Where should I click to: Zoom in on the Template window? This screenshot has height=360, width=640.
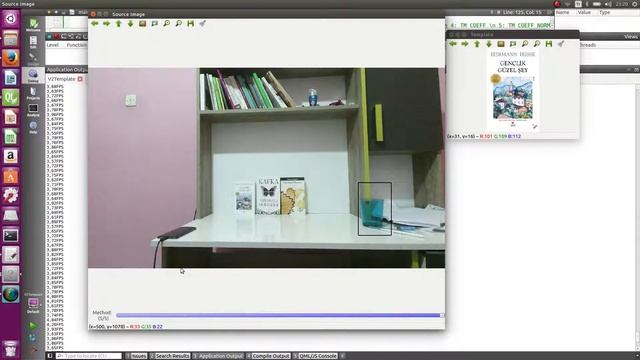[525, 44]
